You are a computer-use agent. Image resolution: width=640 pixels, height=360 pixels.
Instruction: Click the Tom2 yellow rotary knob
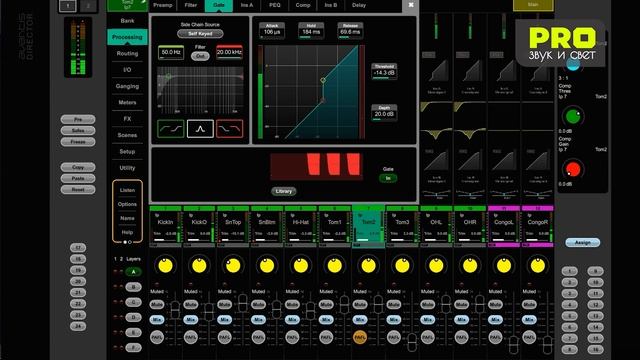(x=368, y=265)
